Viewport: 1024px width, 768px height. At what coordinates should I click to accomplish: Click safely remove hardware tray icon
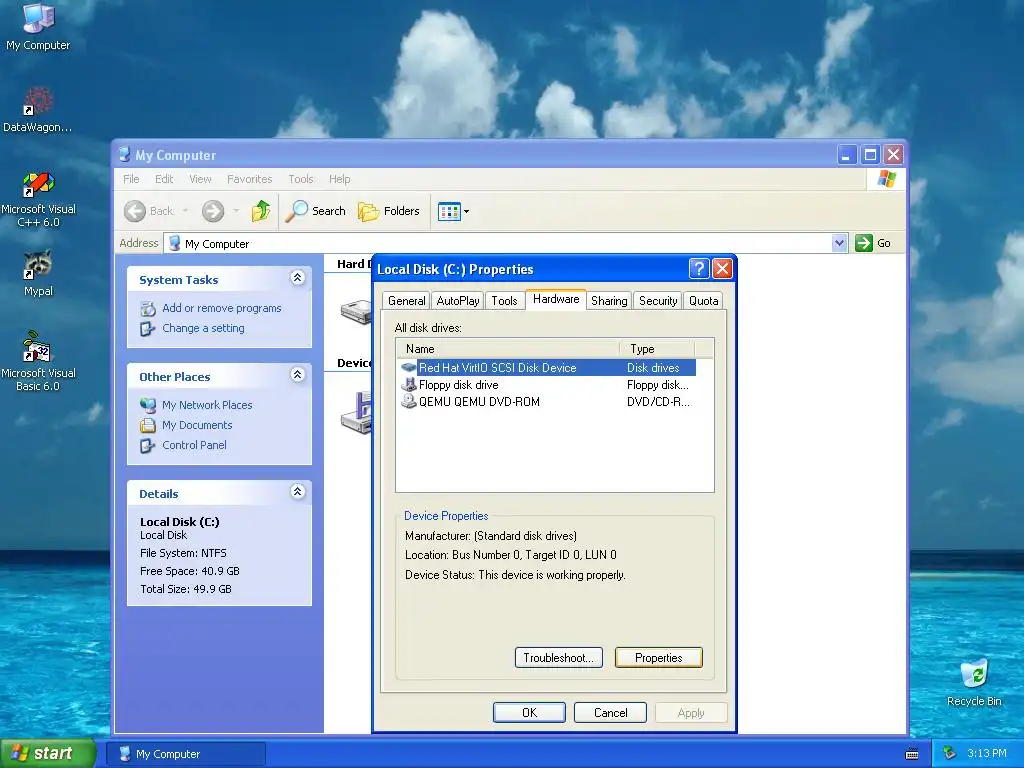950,753
